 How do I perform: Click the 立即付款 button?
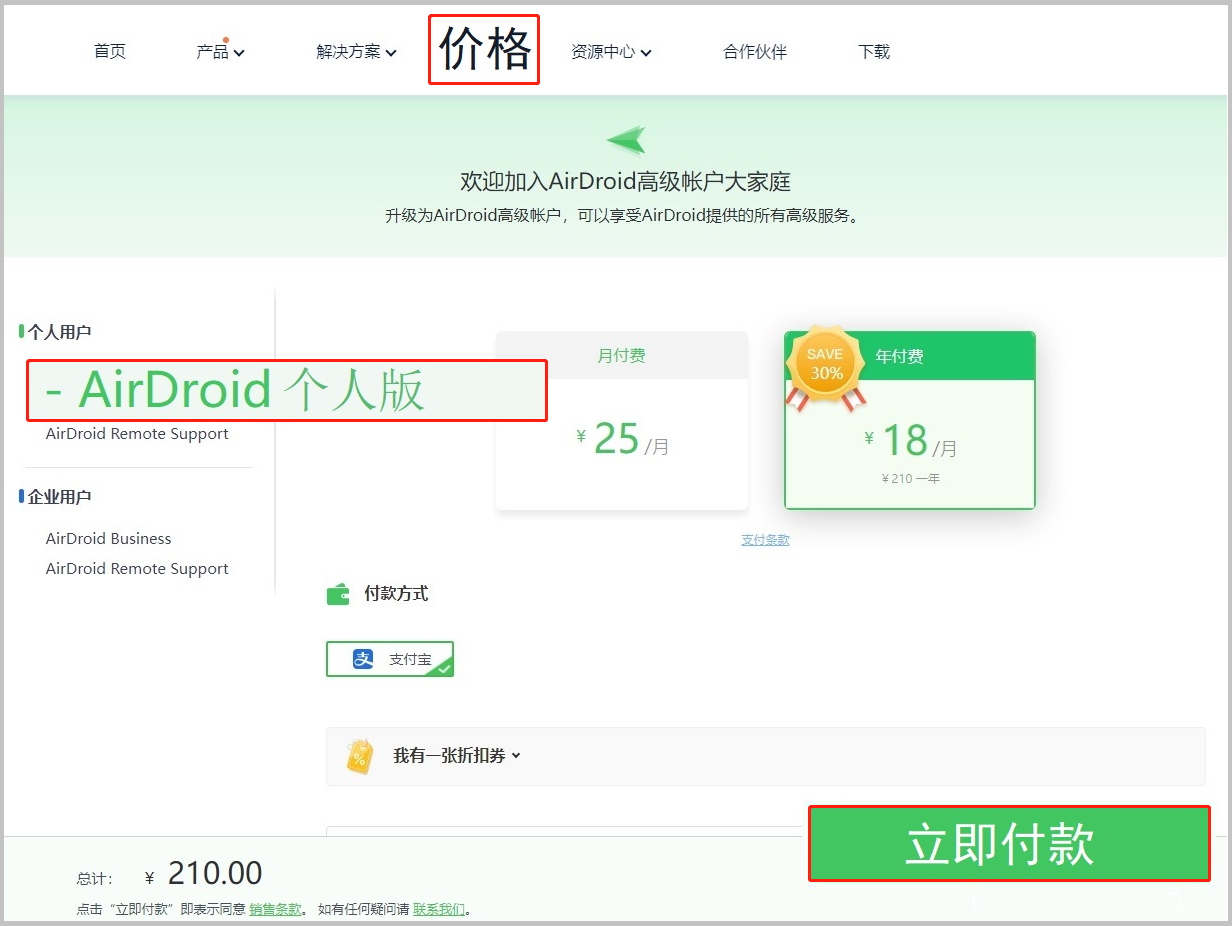[1009, 843]
